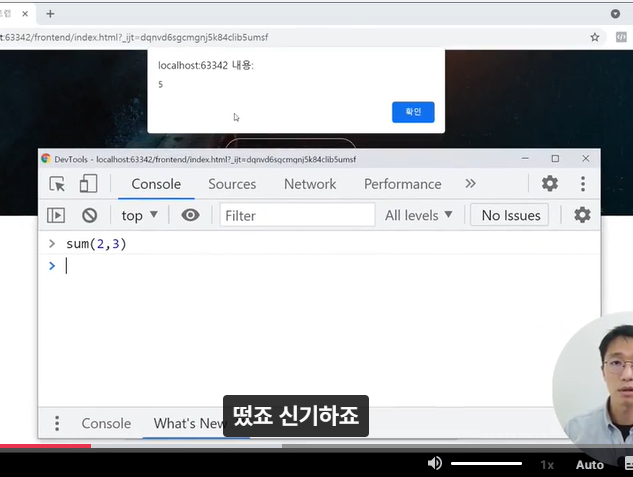Screen dimensions: 633x477
Task: Click the console prompt input line
Action: (319, 266)
